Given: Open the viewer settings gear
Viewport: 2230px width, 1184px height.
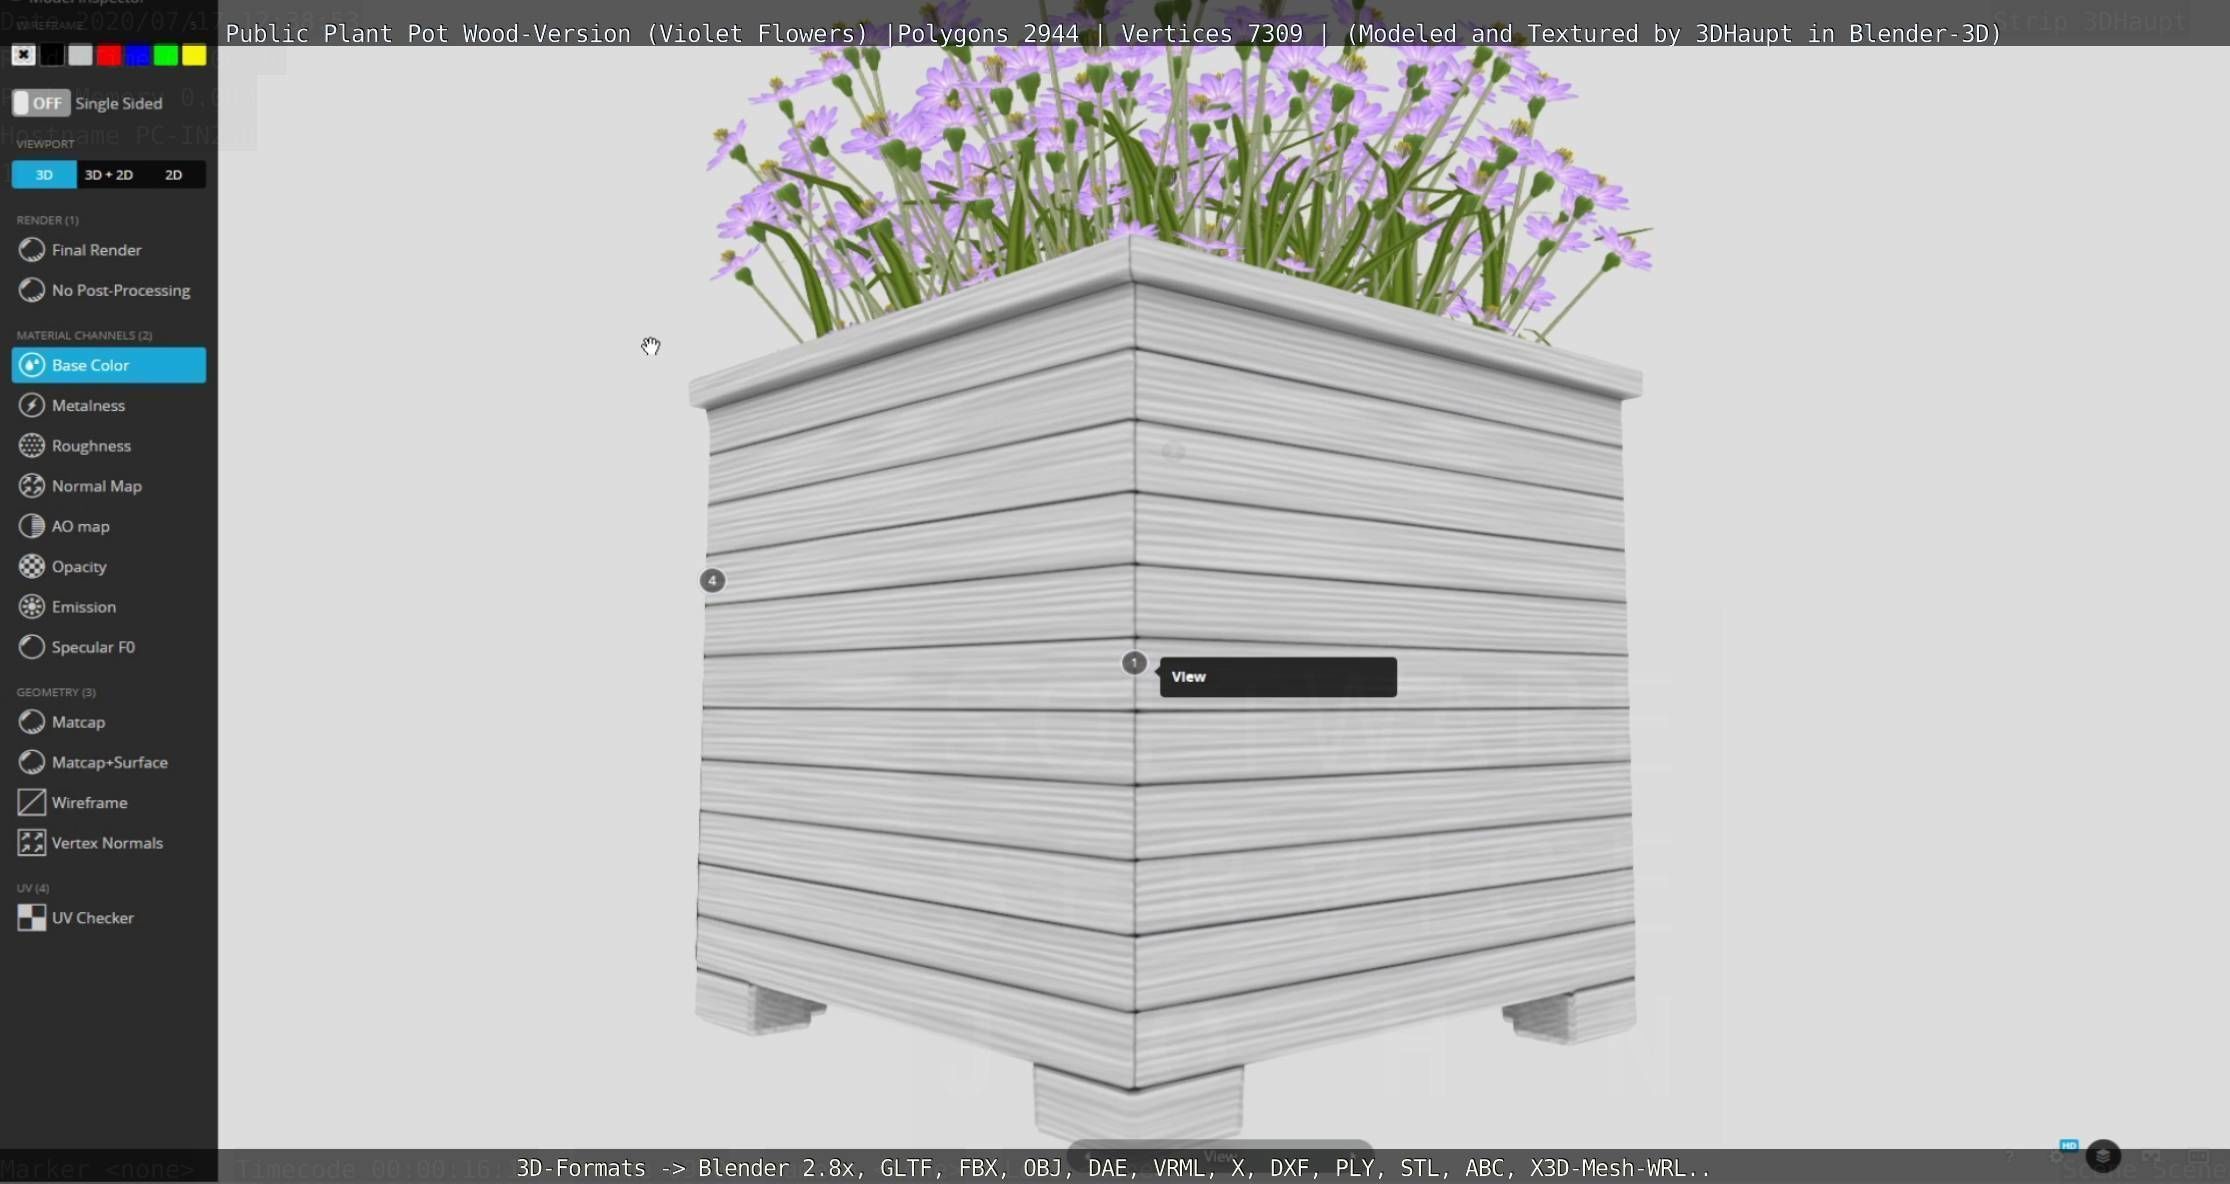Looking at the screenshot, I should point(2056,1157).
